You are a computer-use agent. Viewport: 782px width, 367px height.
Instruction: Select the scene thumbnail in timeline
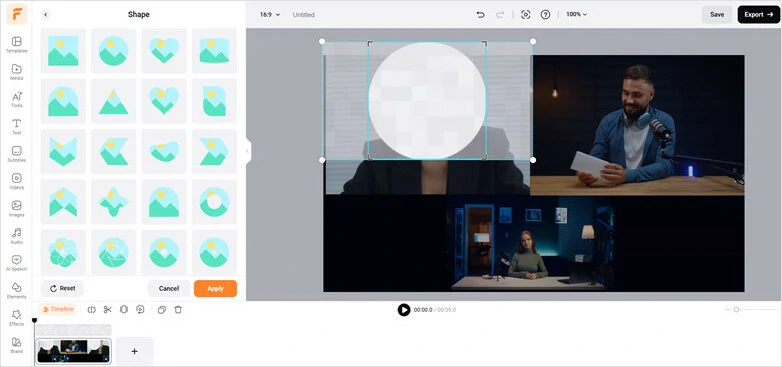(x=73, y=351)
